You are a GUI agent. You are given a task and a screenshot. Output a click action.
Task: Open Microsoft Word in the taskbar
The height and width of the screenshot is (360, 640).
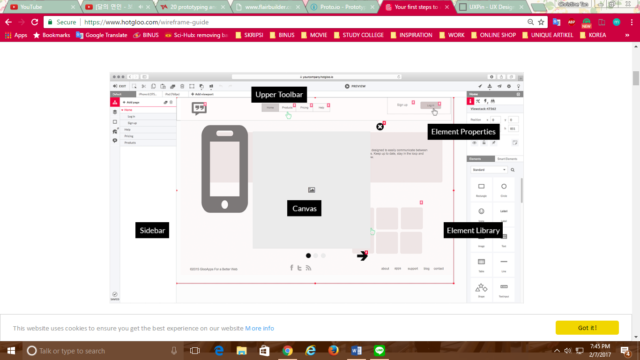[x=356, y=351]
